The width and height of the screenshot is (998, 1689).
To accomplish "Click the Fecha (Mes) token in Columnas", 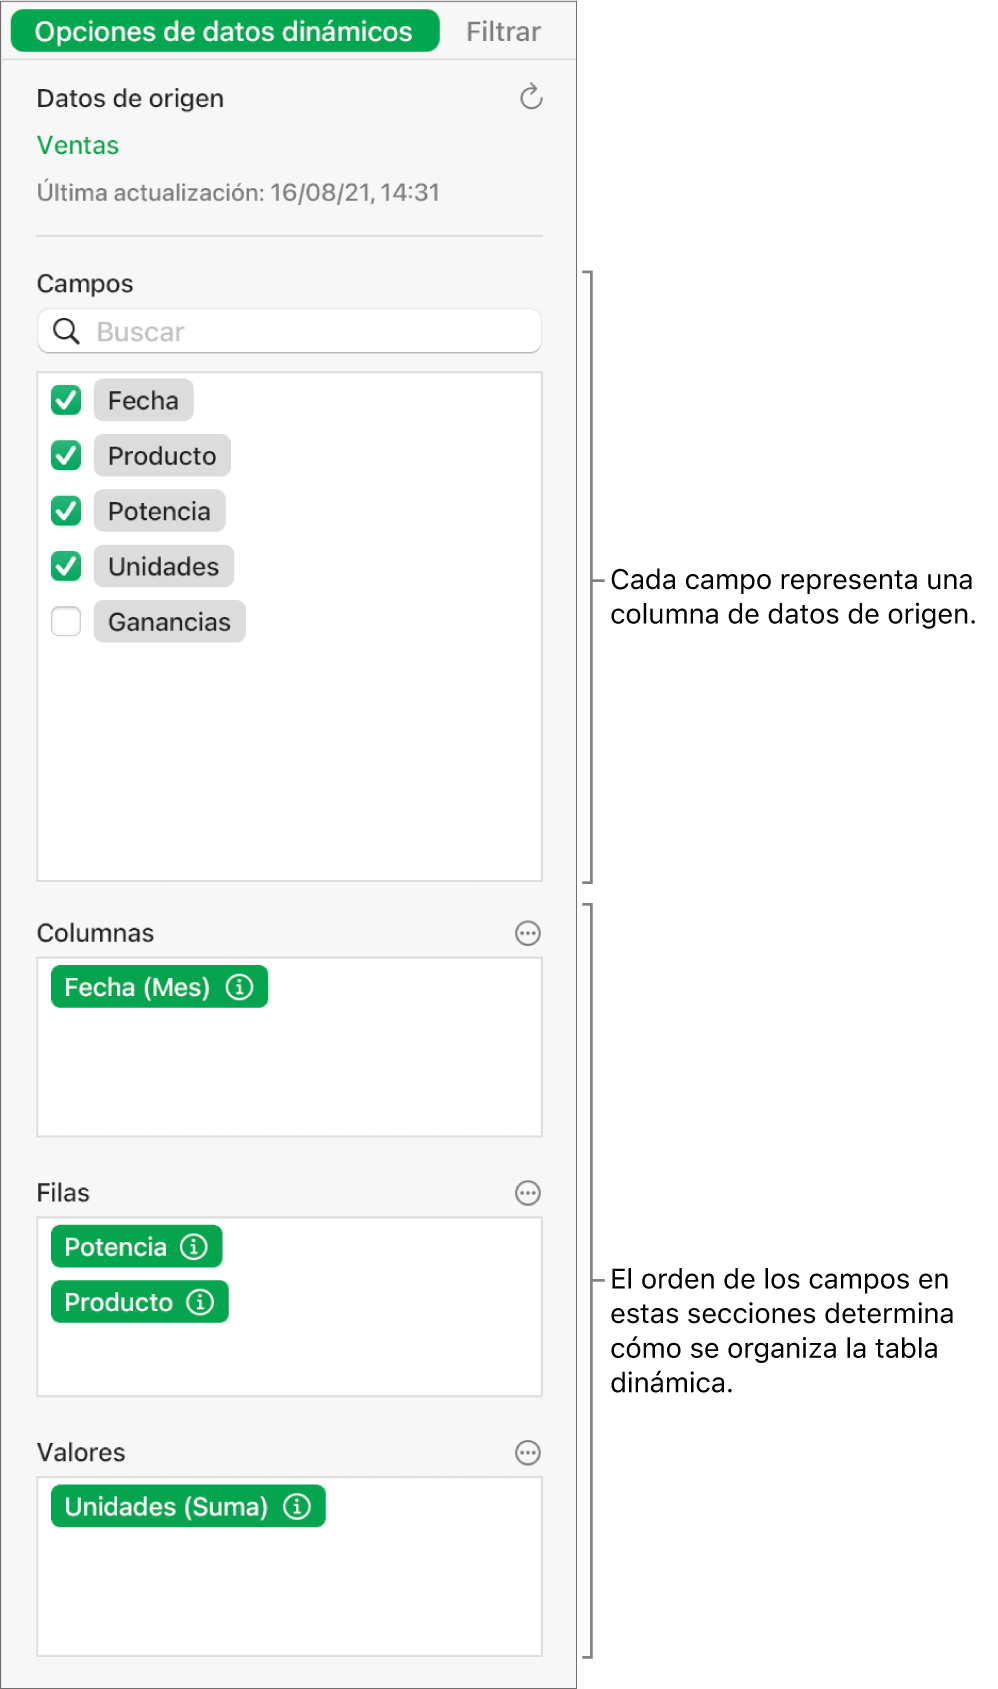I will click(x=140, y=987).
